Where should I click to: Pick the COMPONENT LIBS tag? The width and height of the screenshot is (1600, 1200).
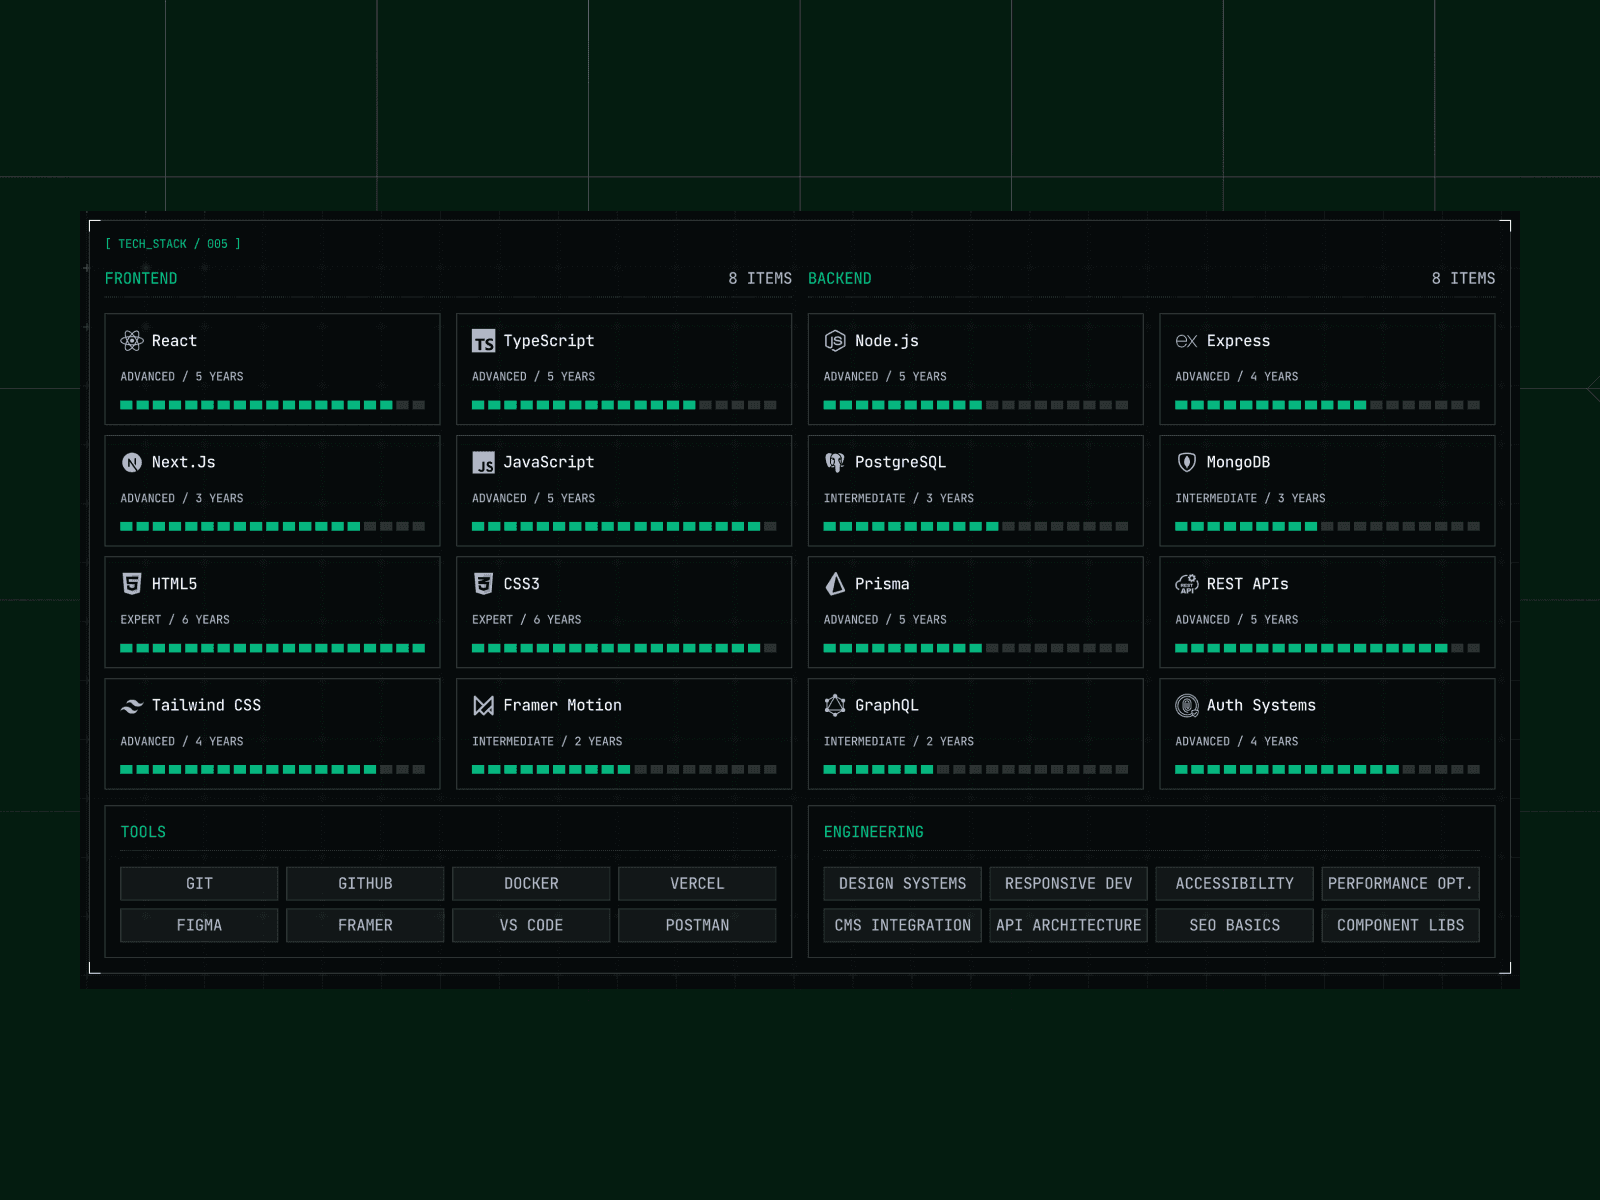pos(1400,926)
